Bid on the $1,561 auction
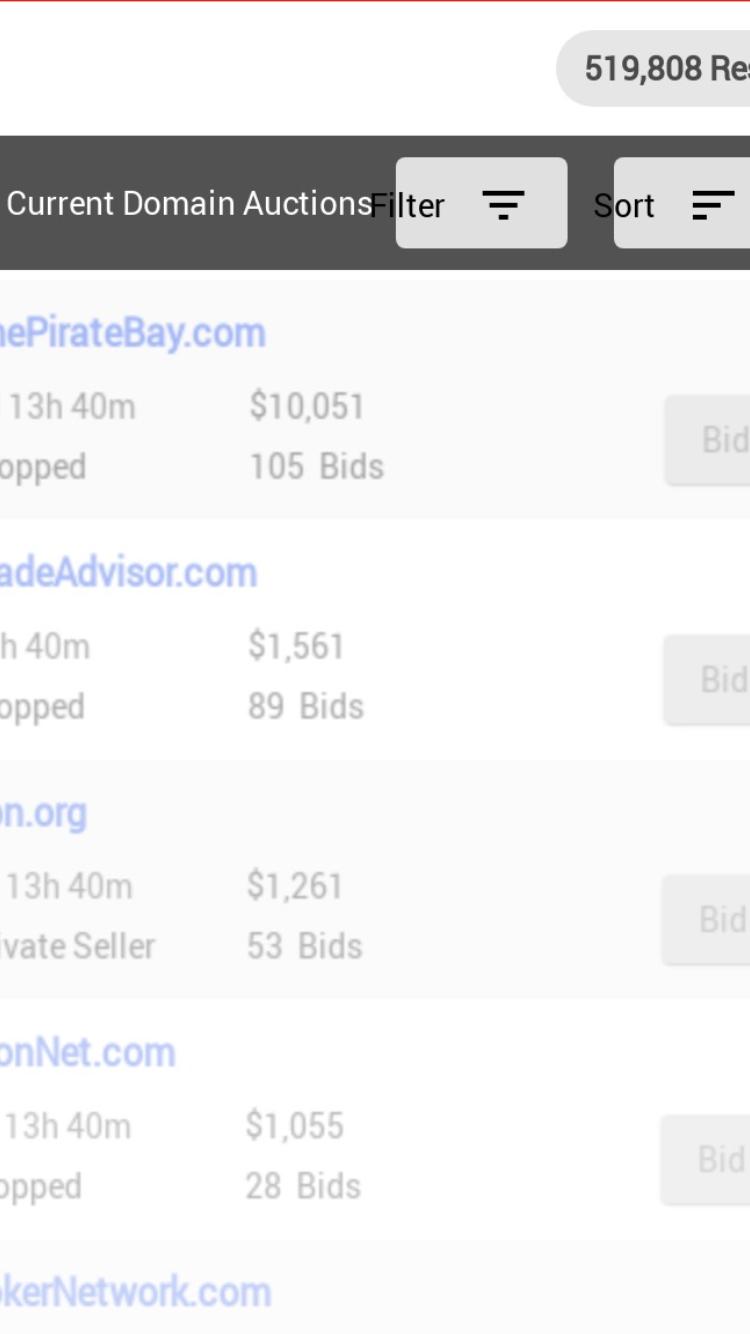This screenshot has width=750, height=1334. (x=707, y=680)
